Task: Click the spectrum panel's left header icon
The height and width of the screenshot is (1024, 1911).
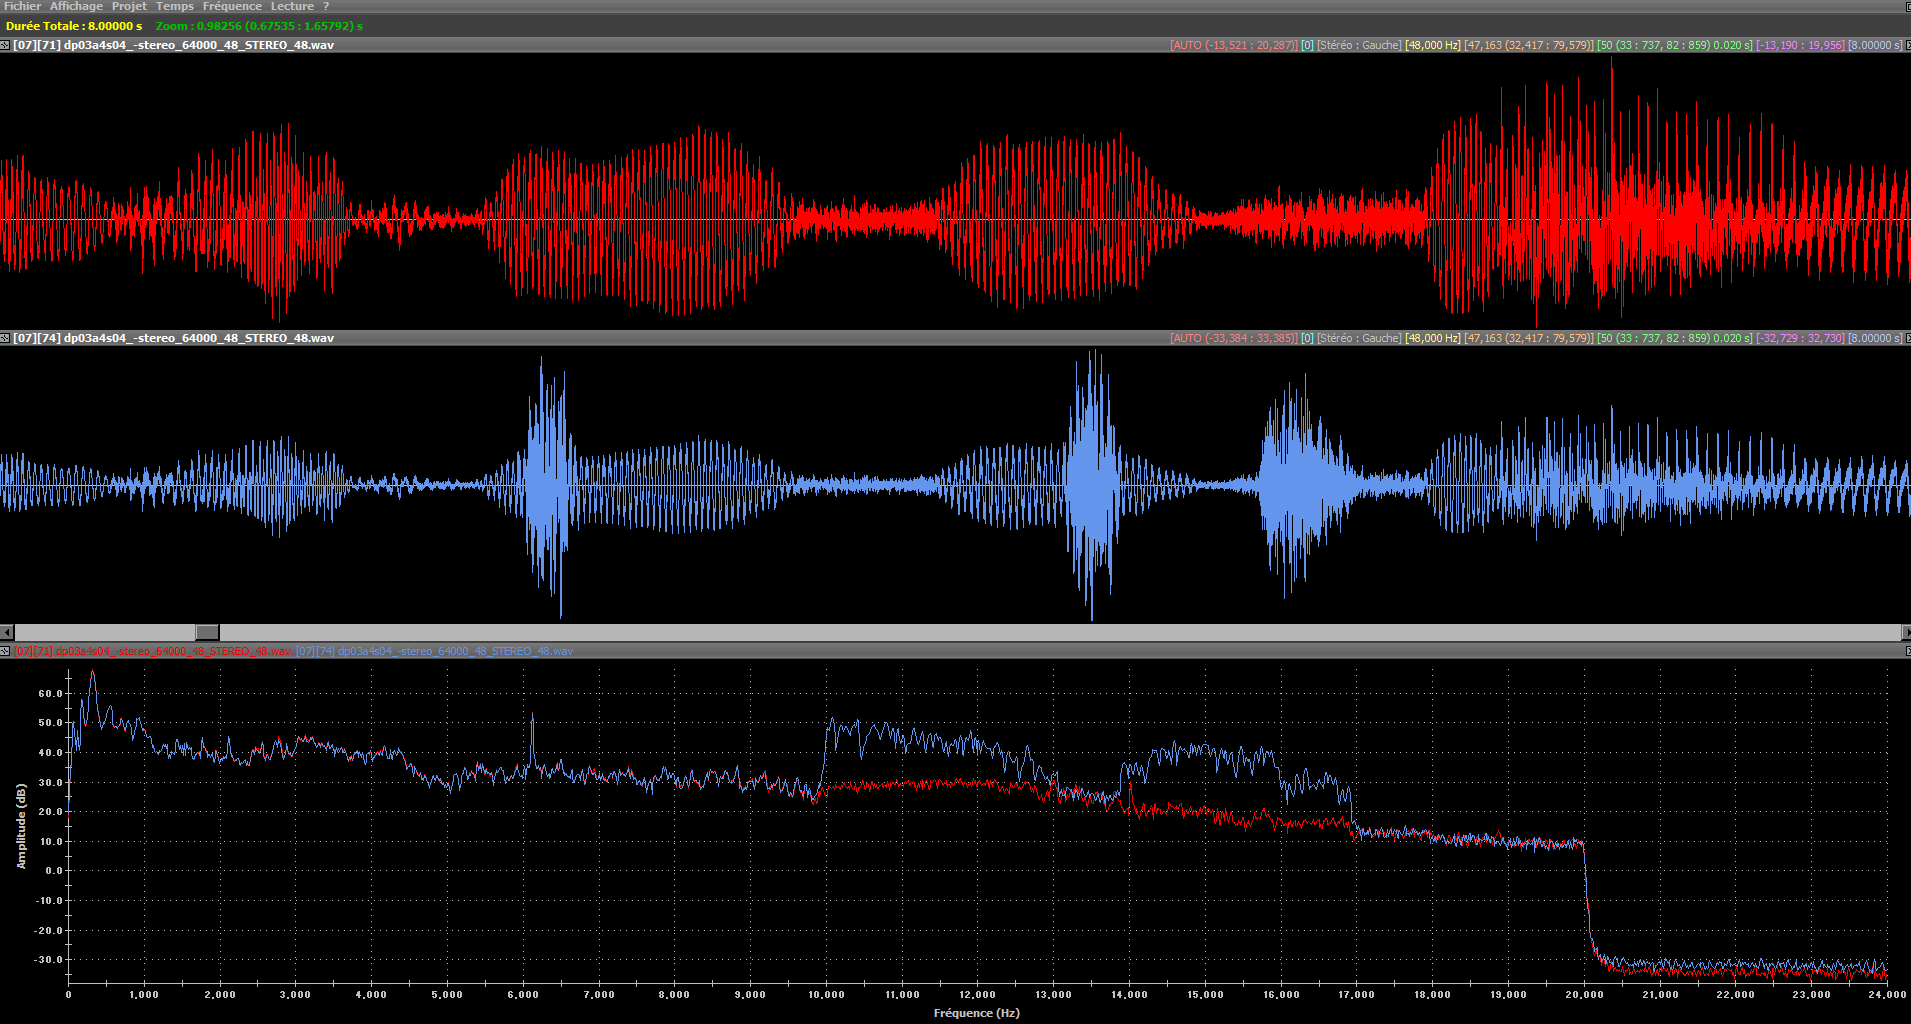Action: 5,651
